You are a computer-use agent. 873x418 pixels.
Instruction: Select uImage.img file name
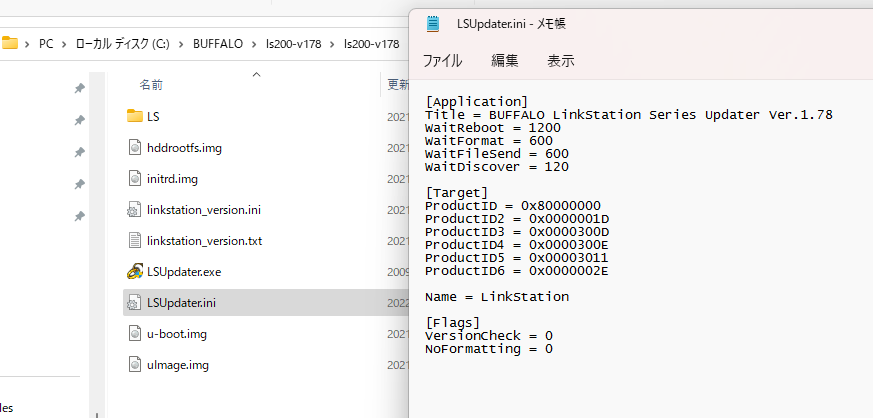point(178,366)
